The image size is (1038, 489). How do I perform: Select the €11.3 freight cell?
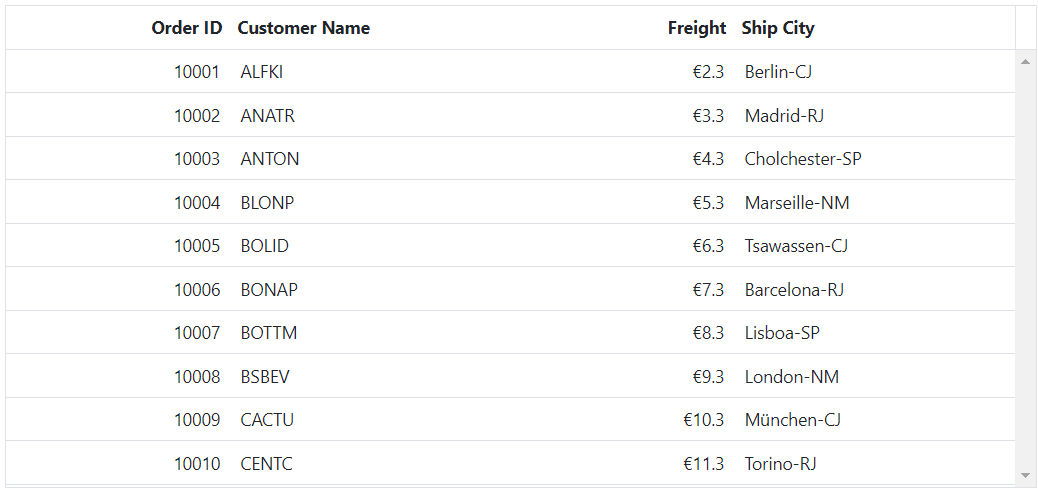[x=704, y=463]
